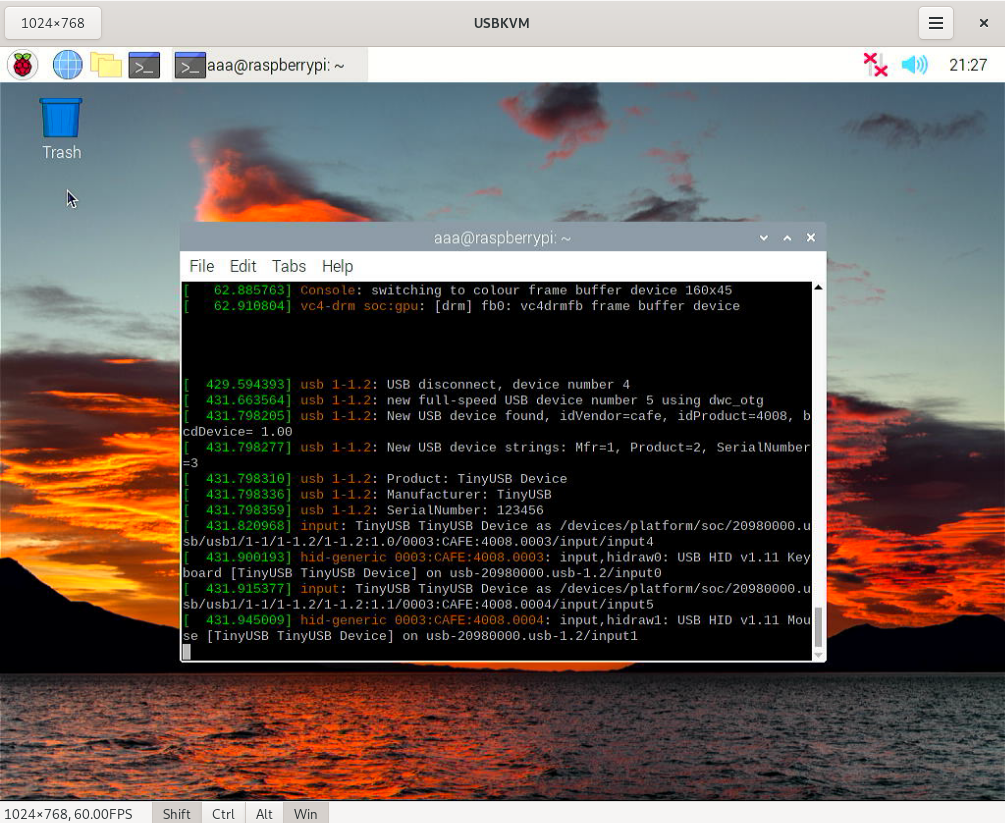Click the 'vc4-drm soc:gpu' log line
Image resolution: width=1005 pixels, height=823 pixels.
(x=461, y=306)
